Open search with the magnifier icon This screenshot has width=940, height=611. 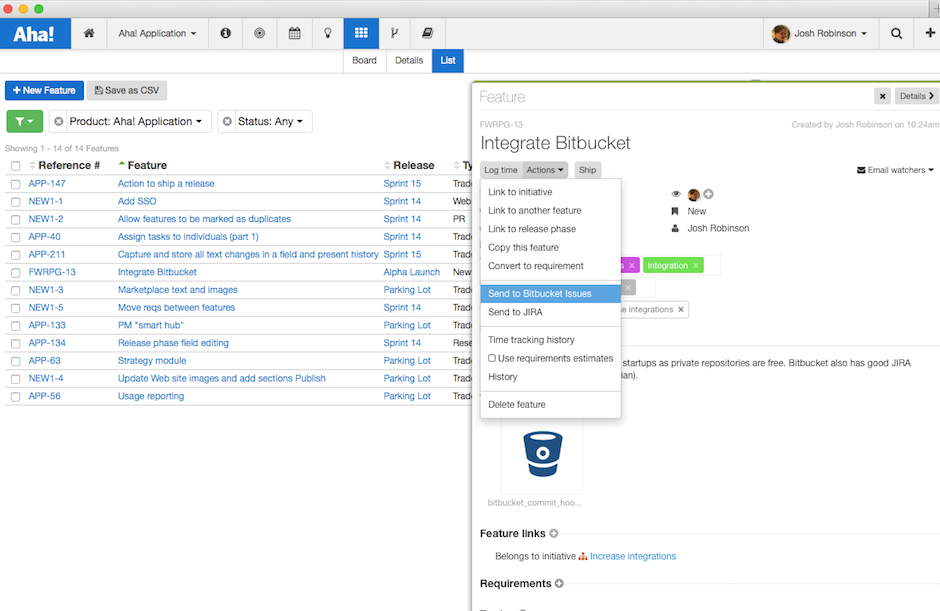[x=896, y=33]
